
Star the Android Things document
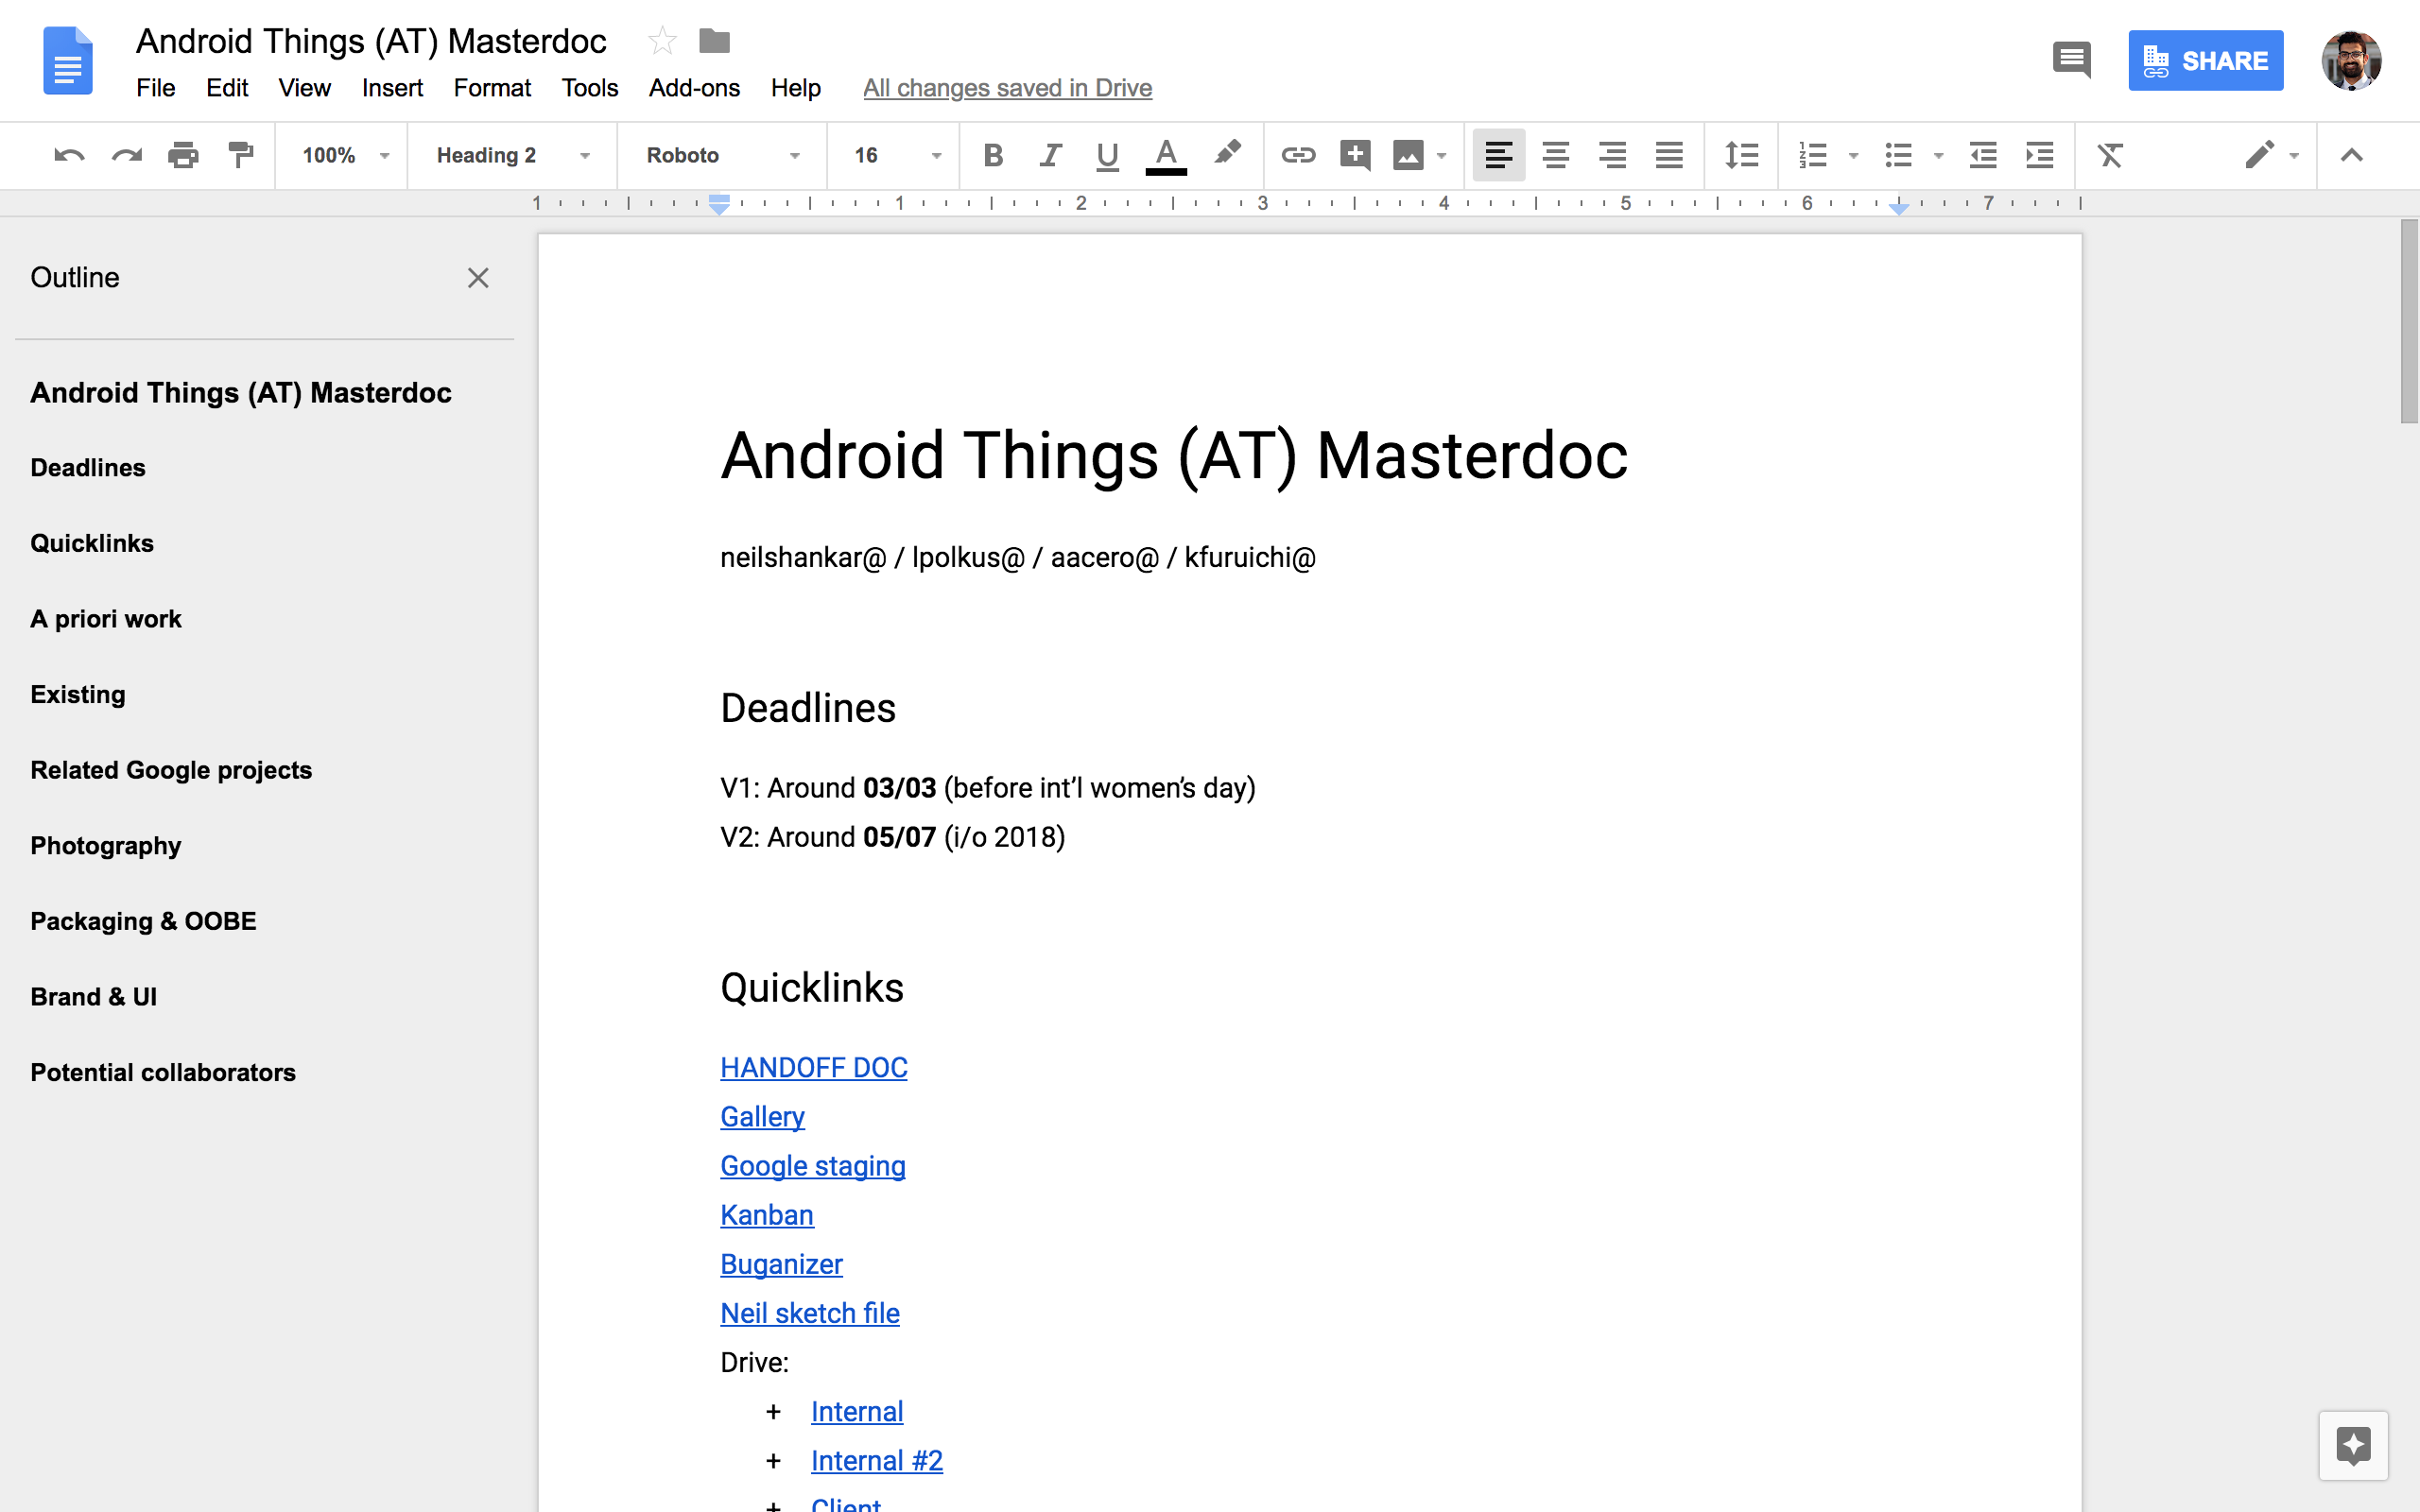coord(662,41)
